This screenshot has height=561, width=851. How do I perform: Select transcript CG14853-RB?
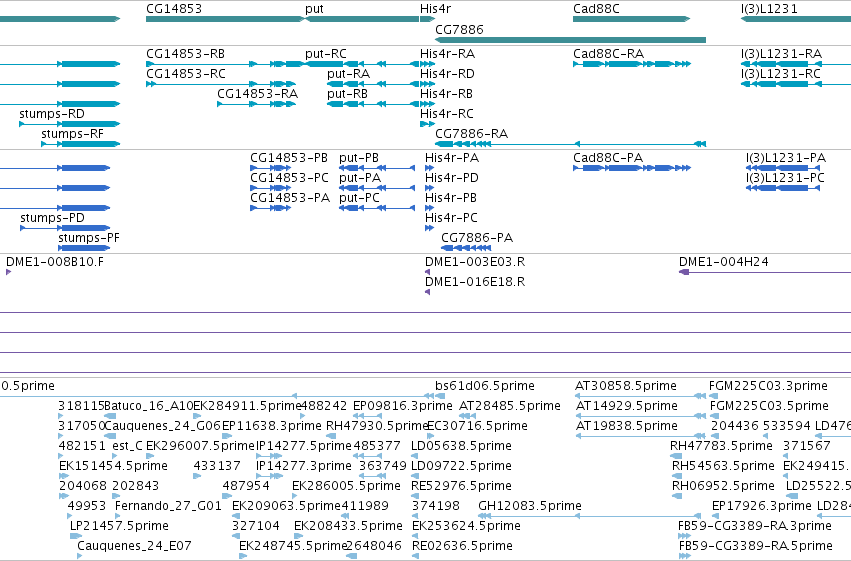pos(225,64)
